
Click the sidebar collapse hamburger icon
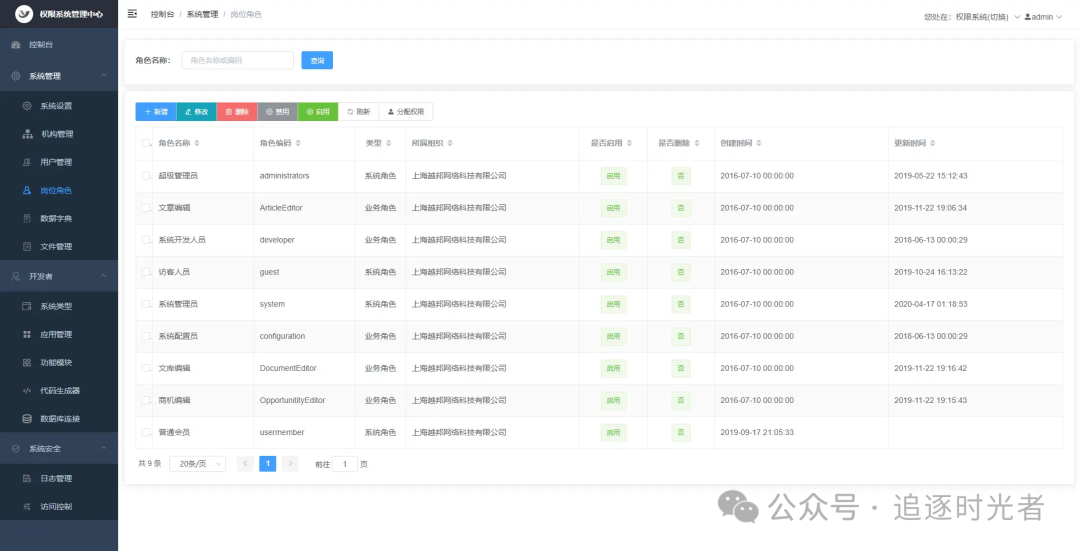tap(132, 14)
